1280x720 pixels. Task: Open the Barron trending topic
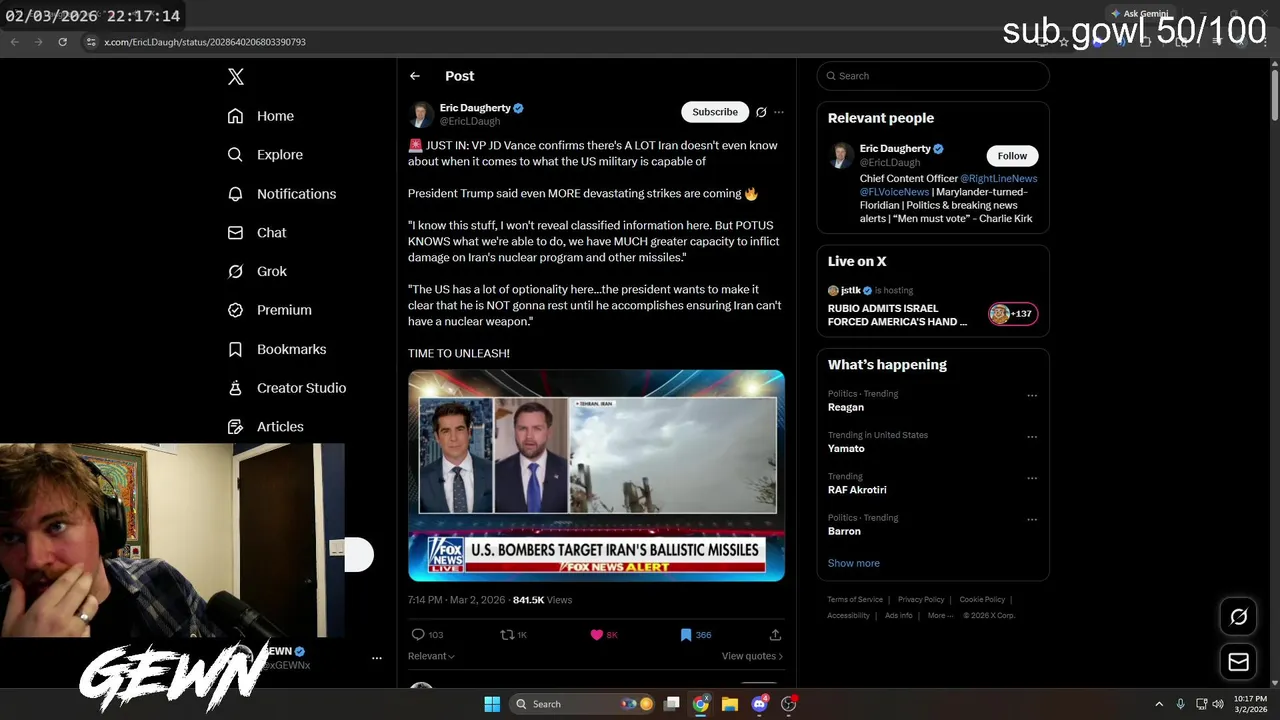click(x=844, y=531)
